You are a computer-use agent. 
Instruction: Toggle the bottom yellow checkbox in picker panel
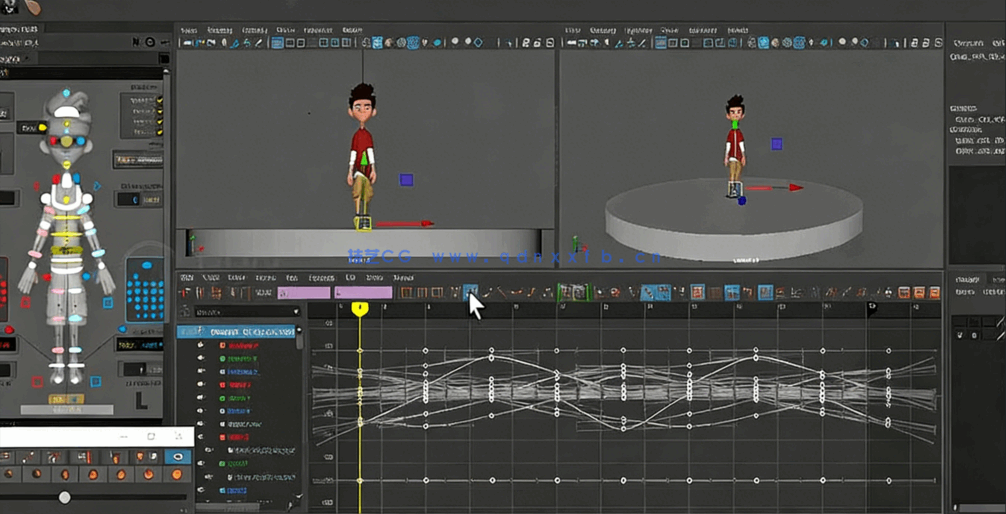pyautogui.click(x=159, y=132)
